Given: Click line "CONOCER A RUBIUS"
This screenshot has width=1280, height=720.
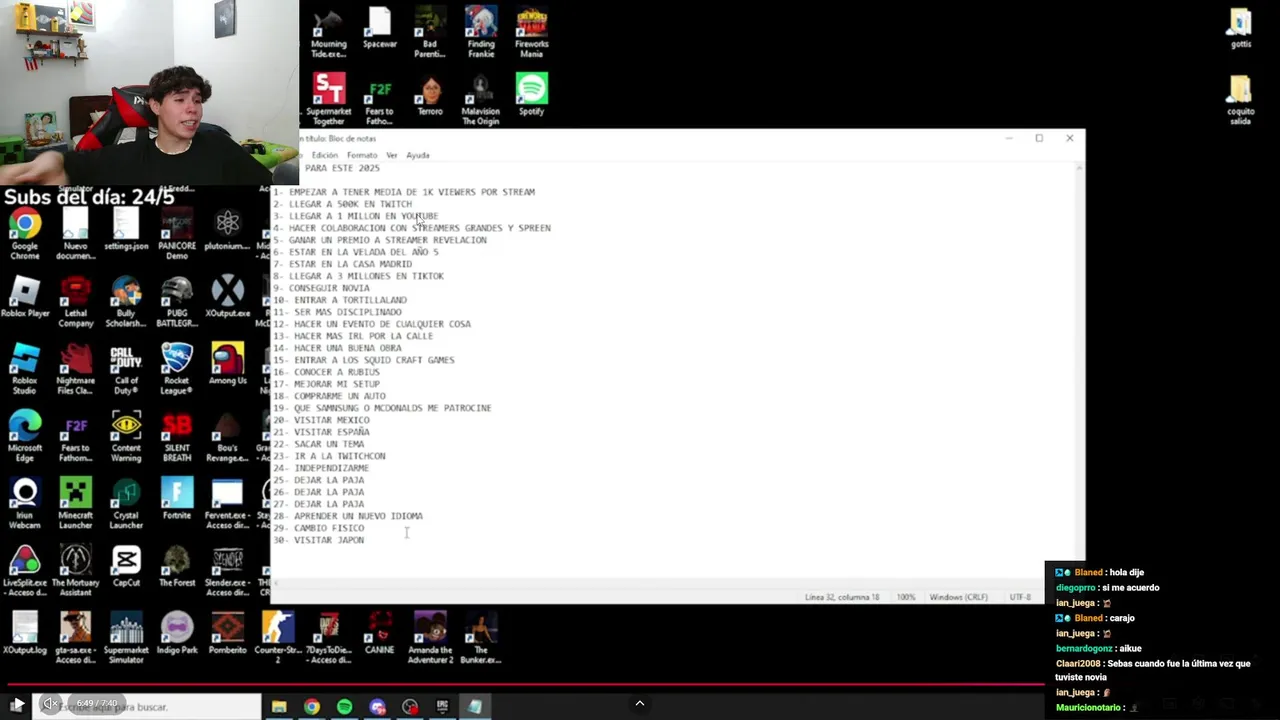Looking at the screenshot, I should (337, 372).
